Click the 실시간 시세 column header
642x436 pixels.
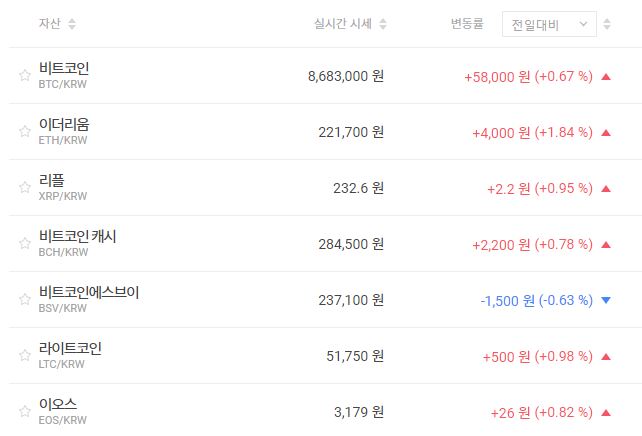point(342,24)
